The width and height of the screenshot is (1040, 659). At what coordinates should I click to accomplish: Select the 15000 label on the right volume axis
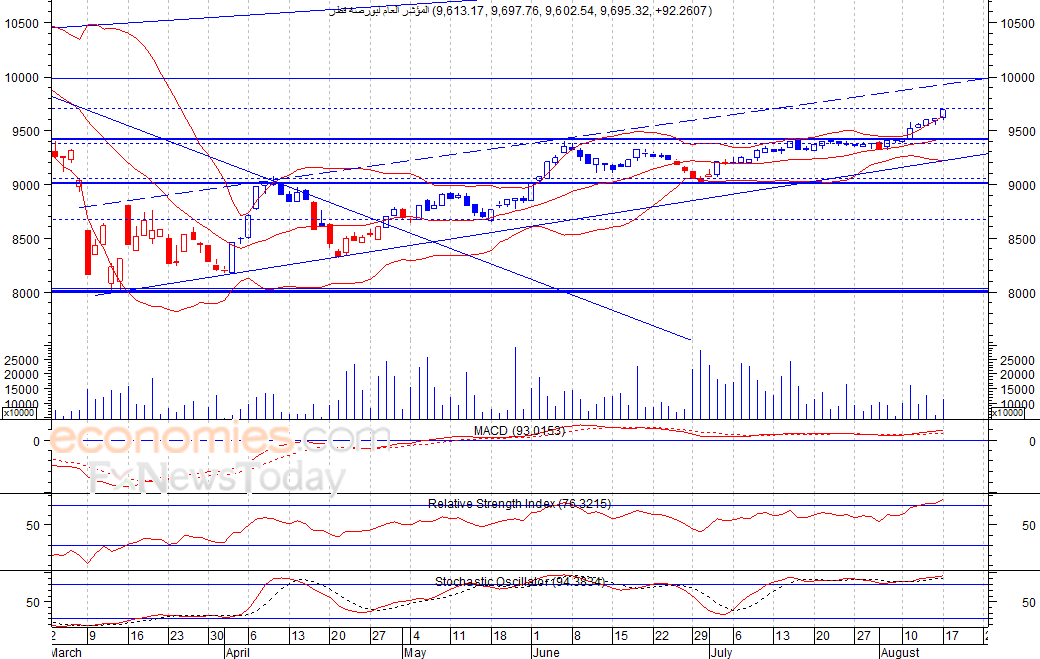tap(1017, 390)
